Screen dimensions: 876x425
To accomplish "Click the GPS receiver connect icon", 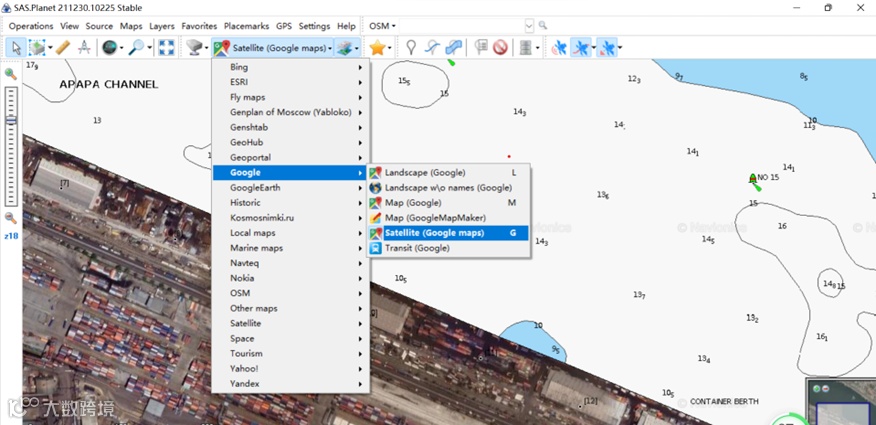I will (559, 48).
